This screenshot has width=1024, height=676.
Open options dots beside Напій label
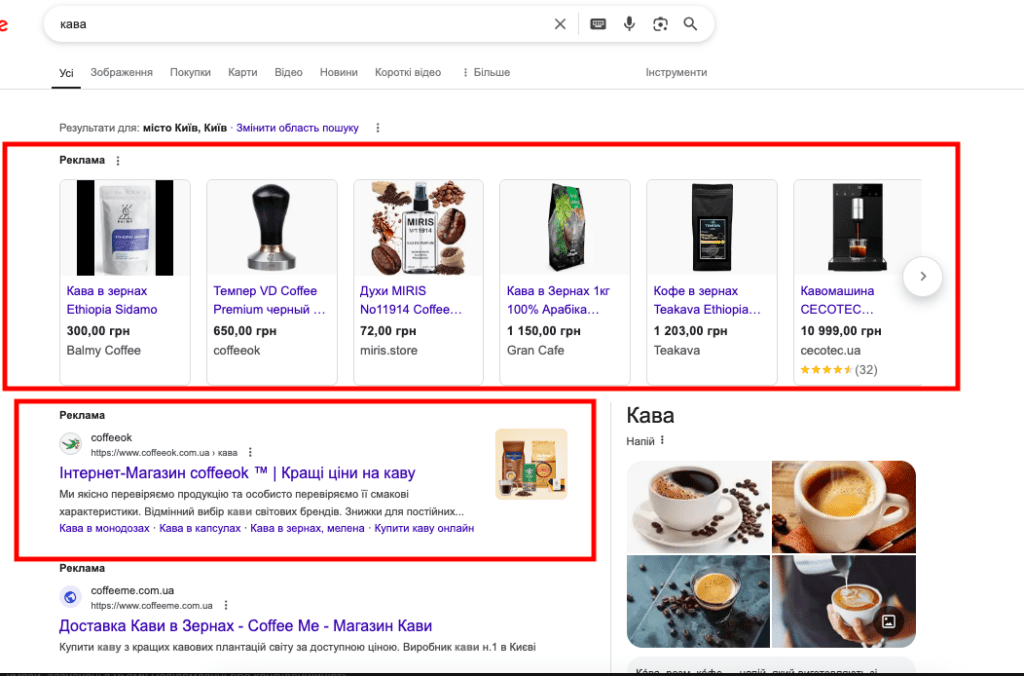(662, 440)
